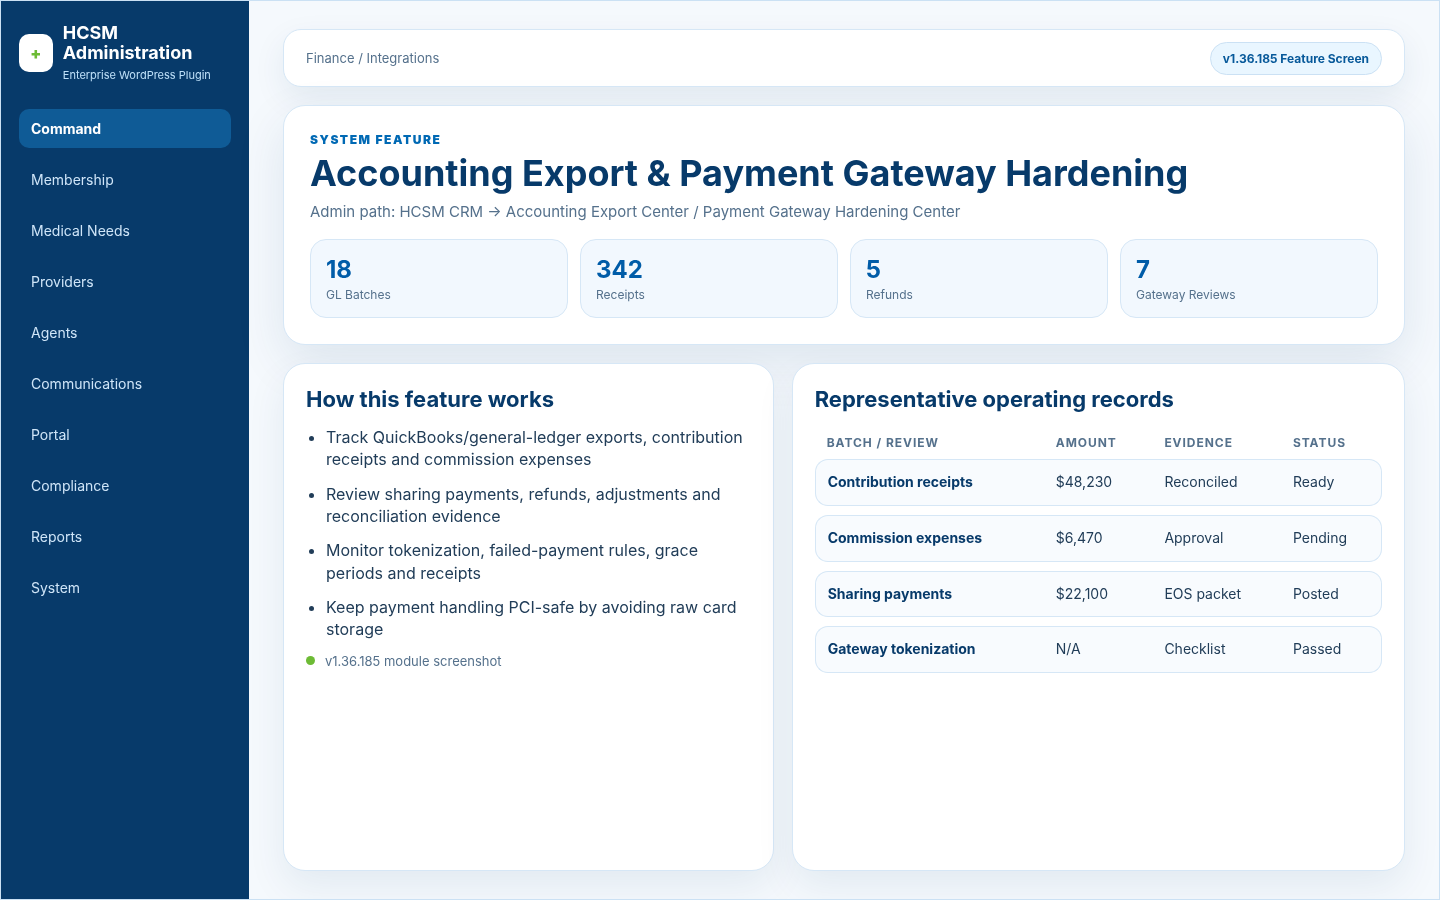Open the System menu item

coord(125,588)
